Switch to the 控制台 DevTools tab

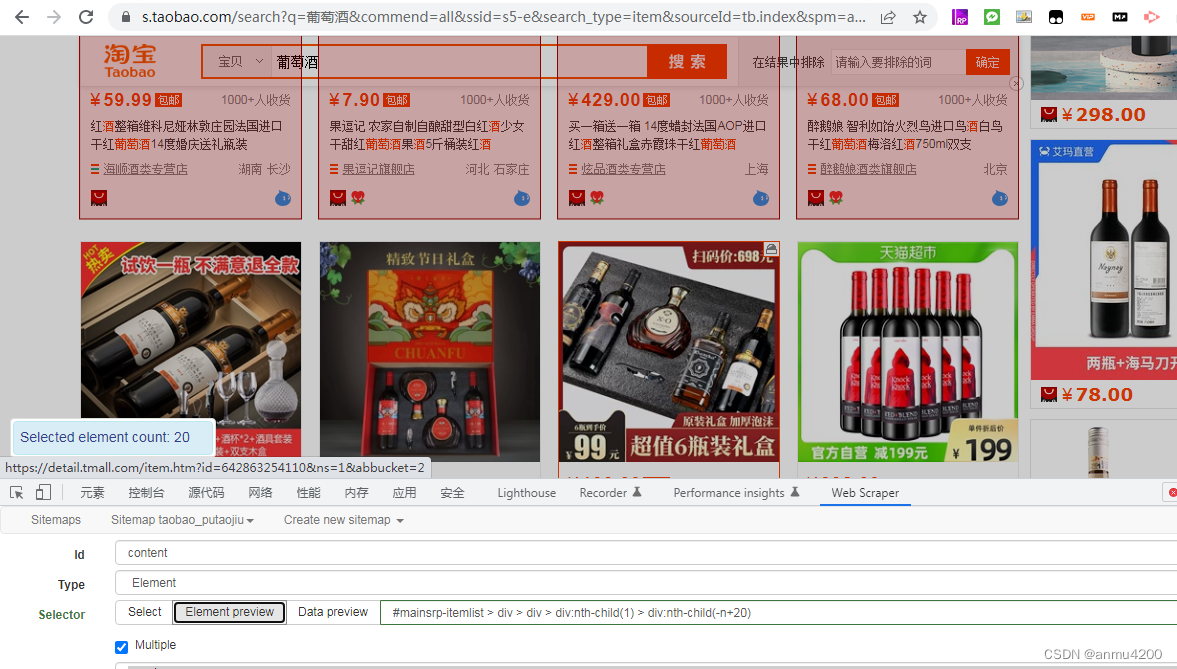pyautogui.click(x=146, y=493)
